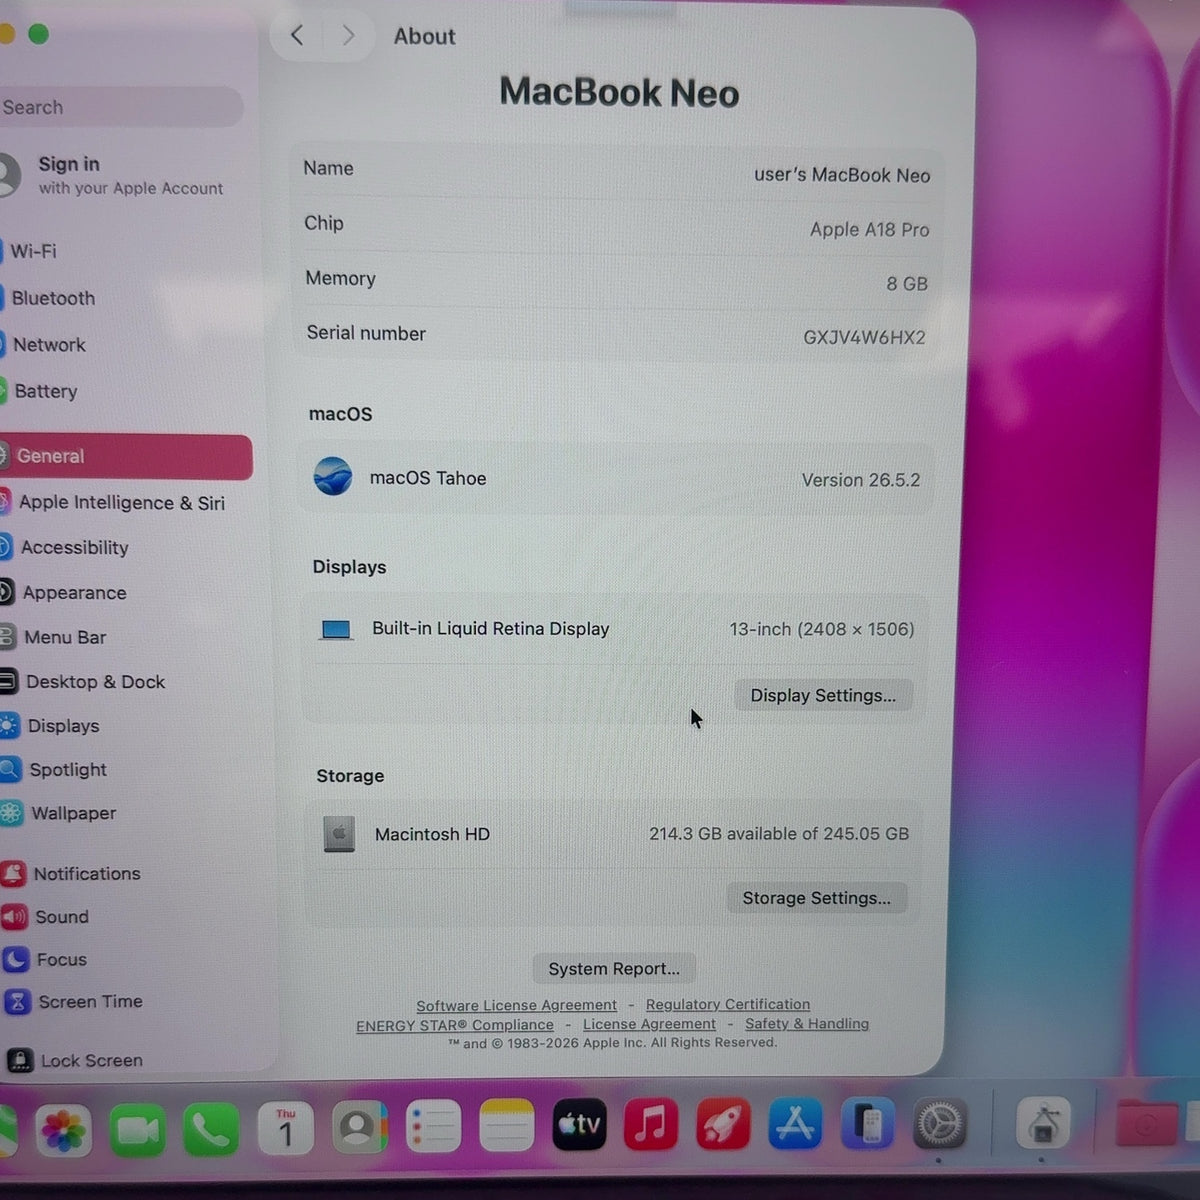
Task: Go forward with the right chevron button
Action: click(x=348, y=36)
